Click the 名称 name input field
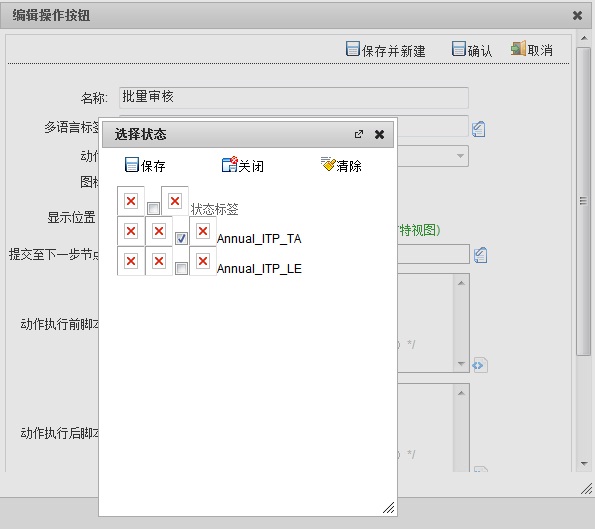Image resolution: width=595 pixels, height=529 pixels. (294, 98)
